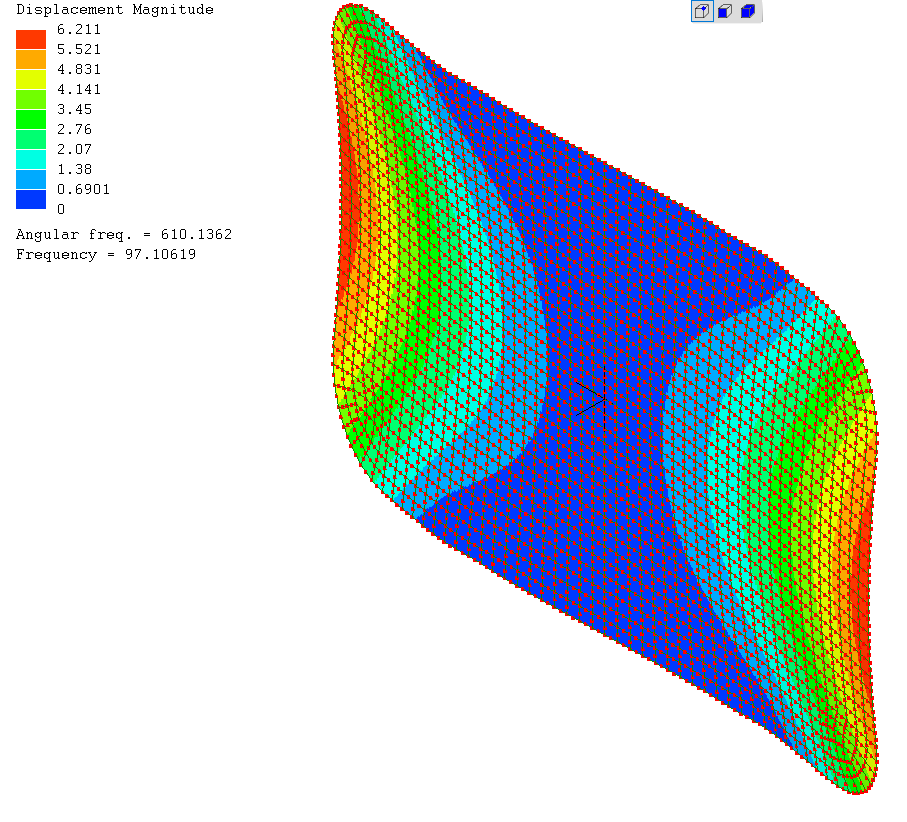Click the legend value 0.6901
This screenshot has height=822, width=907.
[83, 189]
